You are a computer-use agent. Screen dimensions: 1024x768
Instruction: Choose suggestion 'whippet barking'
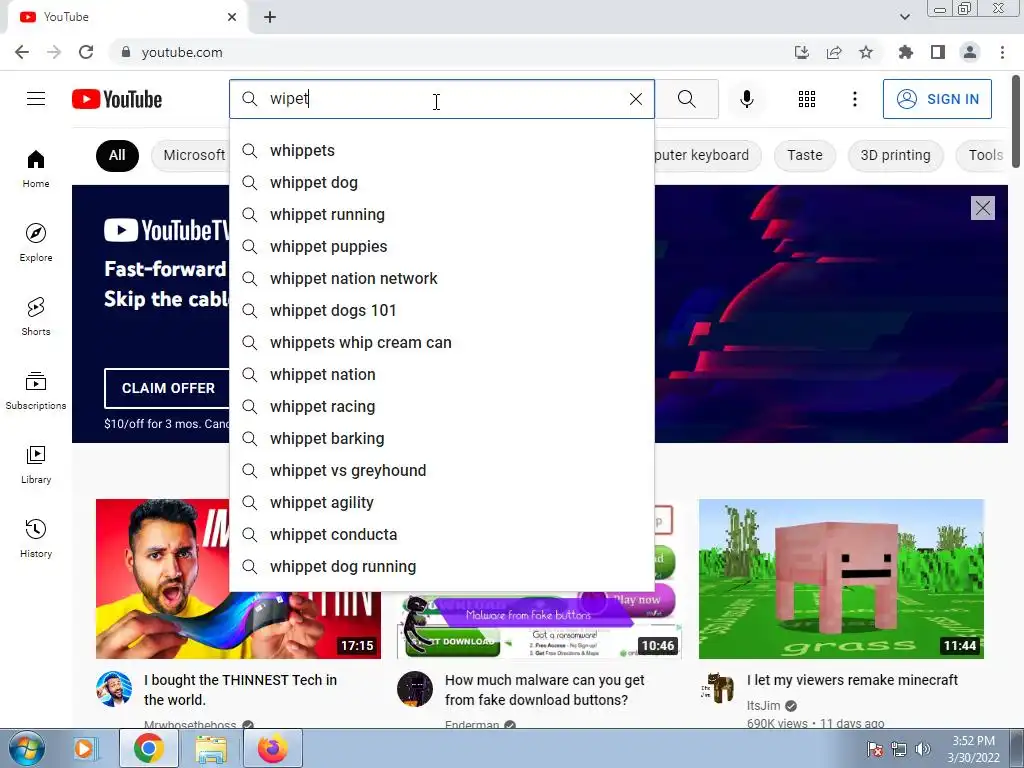441,438
